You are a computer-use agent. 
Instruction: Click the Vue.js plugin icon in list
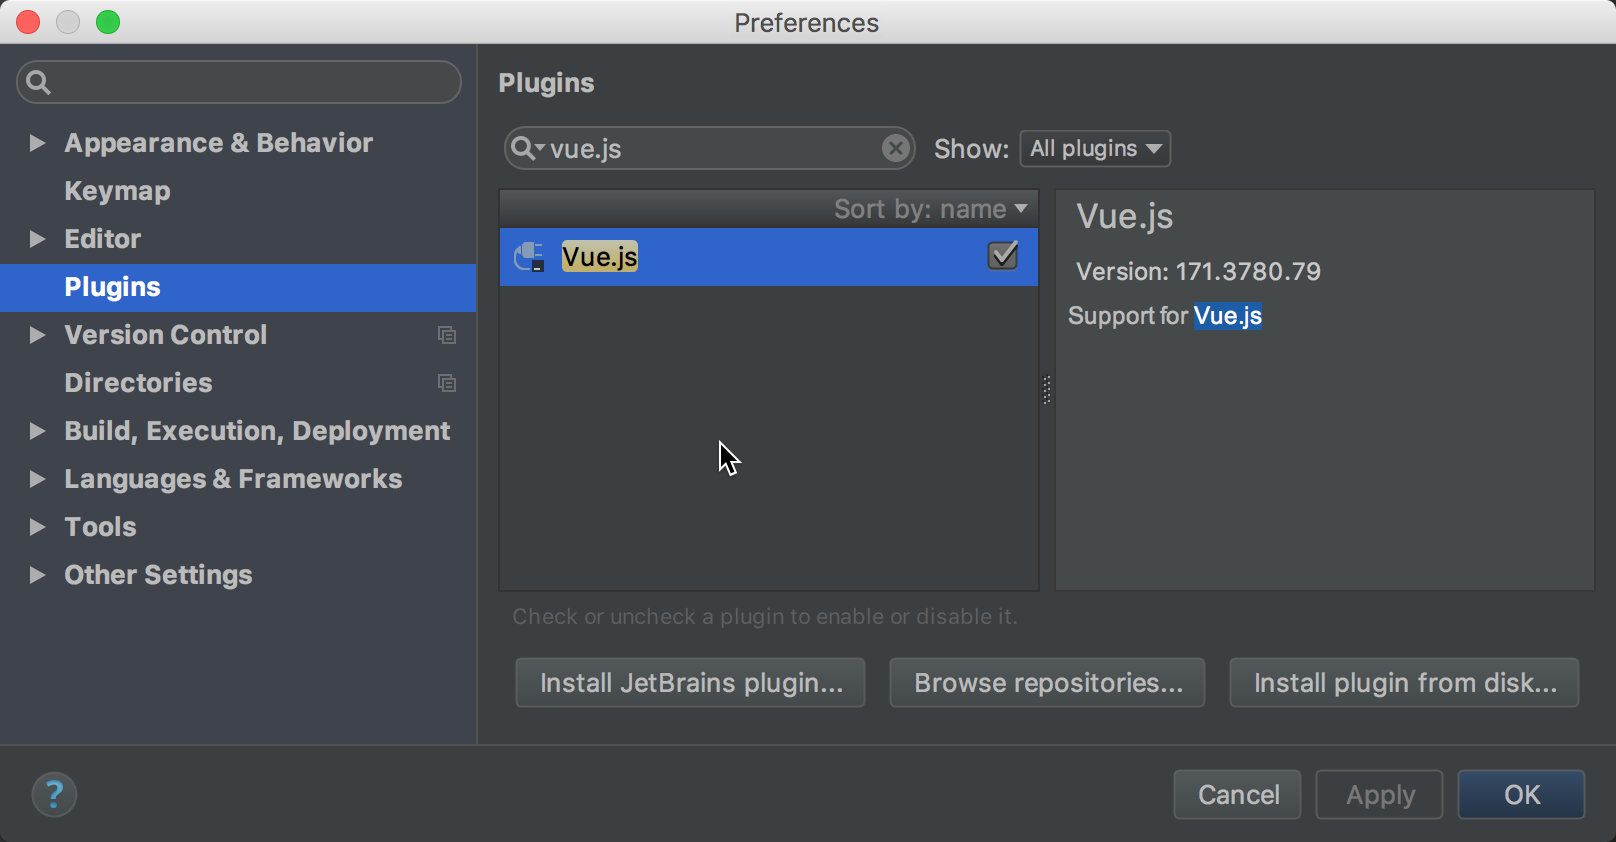(528, 257)
